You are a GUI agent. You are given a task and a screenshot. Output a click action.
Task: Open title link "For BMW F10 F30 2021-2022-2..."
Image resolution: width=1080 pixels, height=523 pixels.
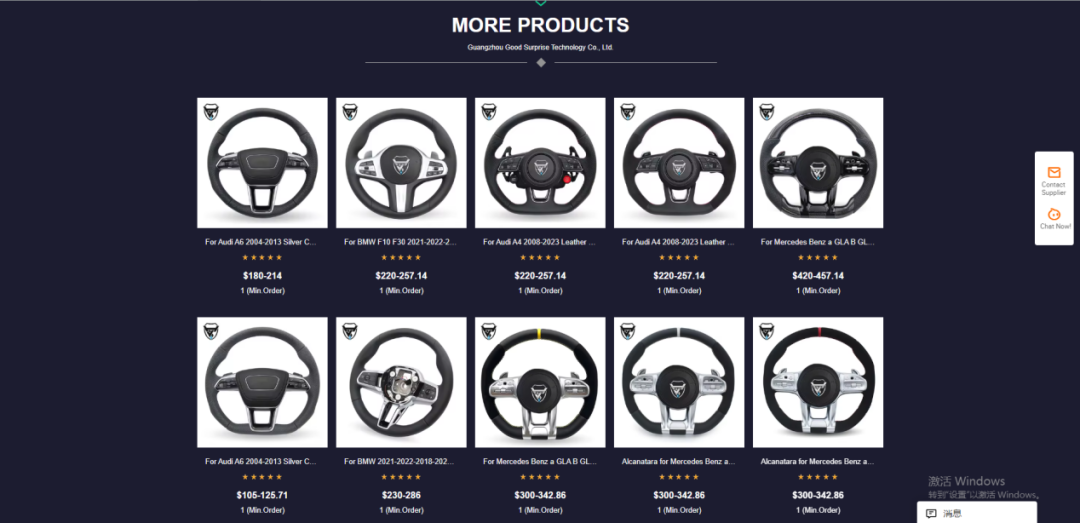[400, 242]
